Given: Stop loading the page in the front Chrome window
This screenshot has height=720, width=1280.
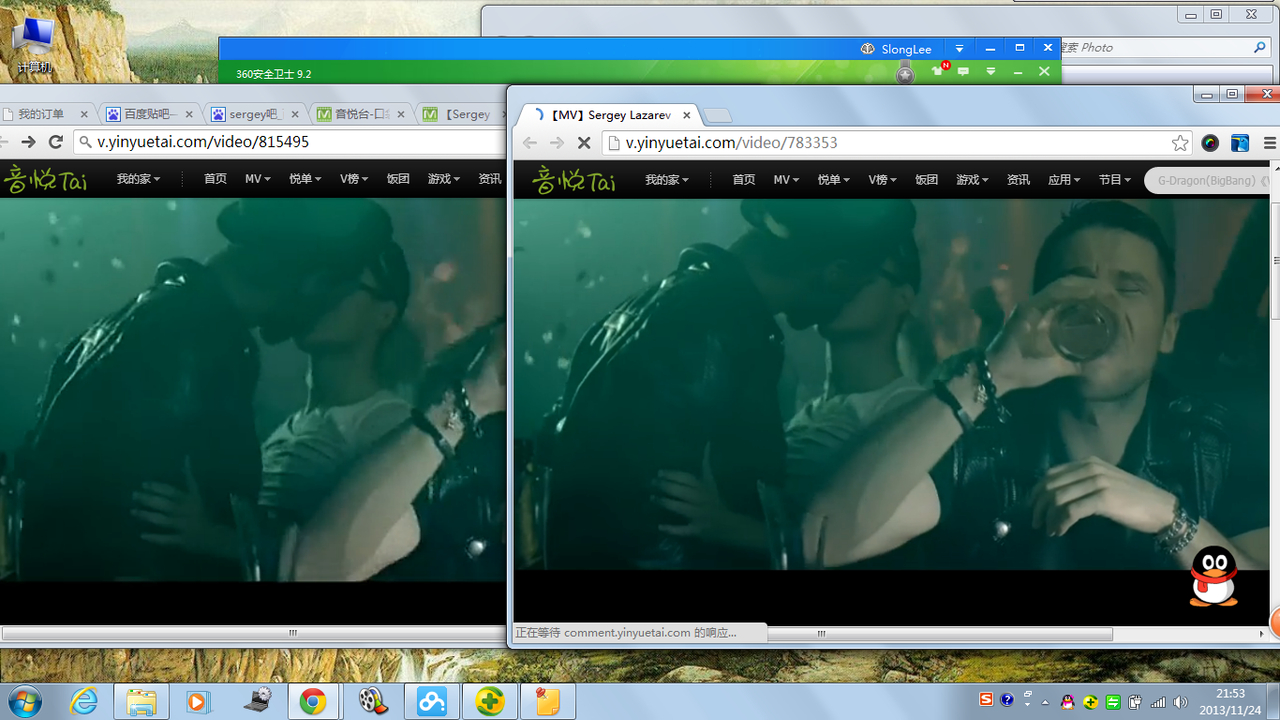Looking at the screenshot, I should tap(584, 143).
